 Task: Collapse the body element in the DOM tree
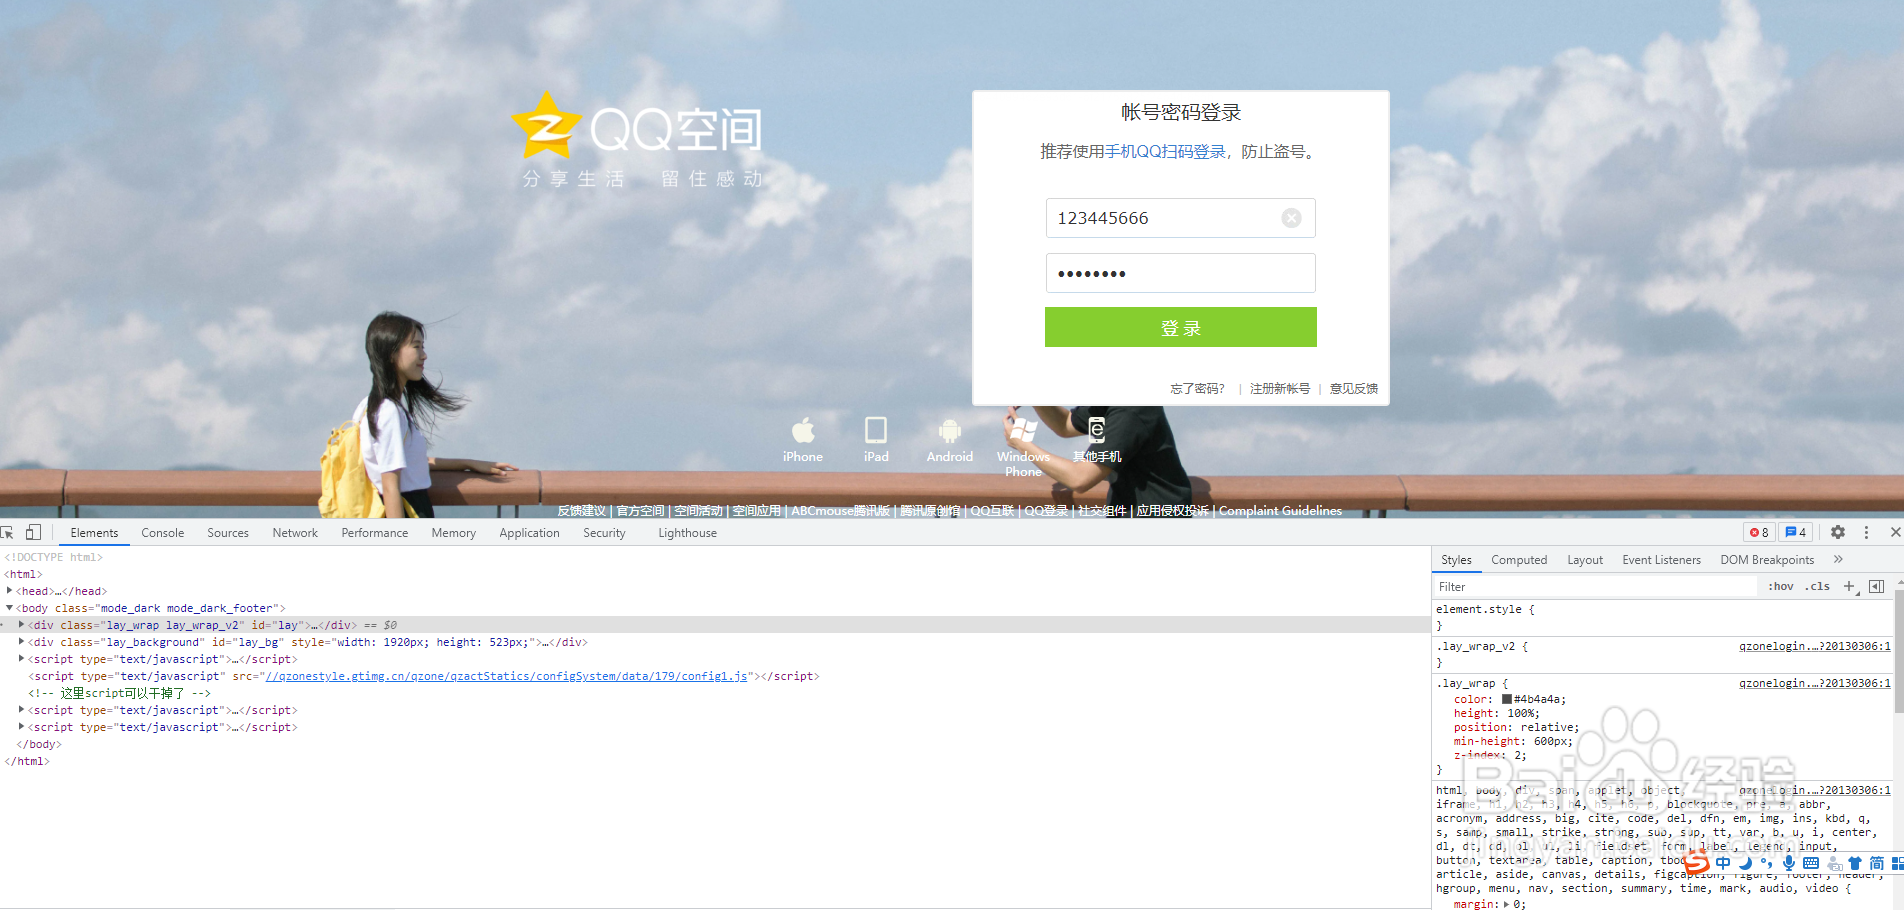click(10, 608)
